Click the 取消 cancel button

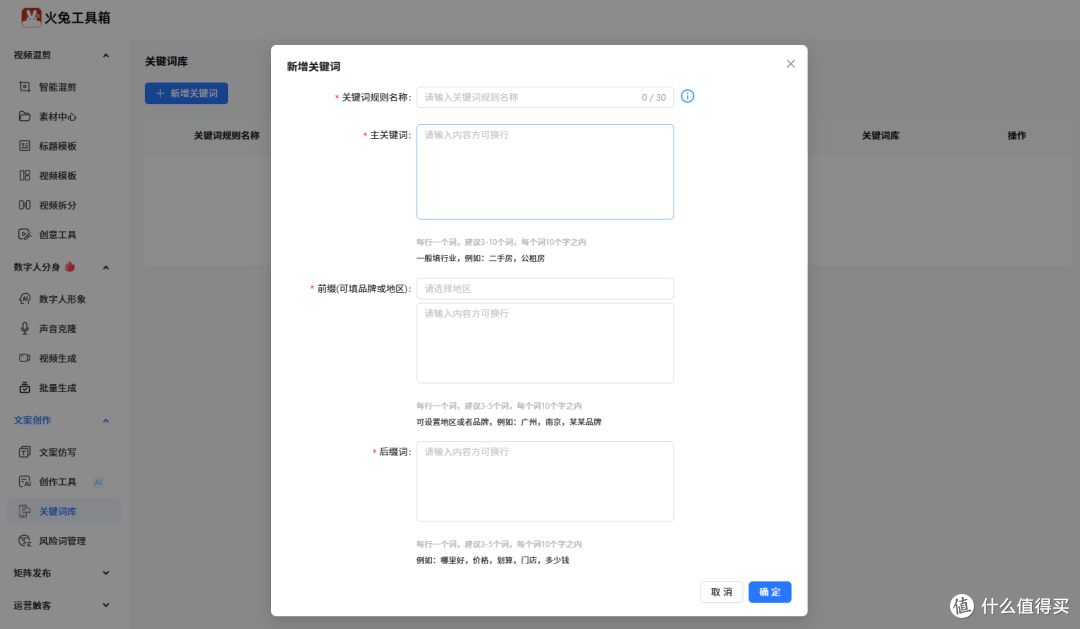[721, 592]
